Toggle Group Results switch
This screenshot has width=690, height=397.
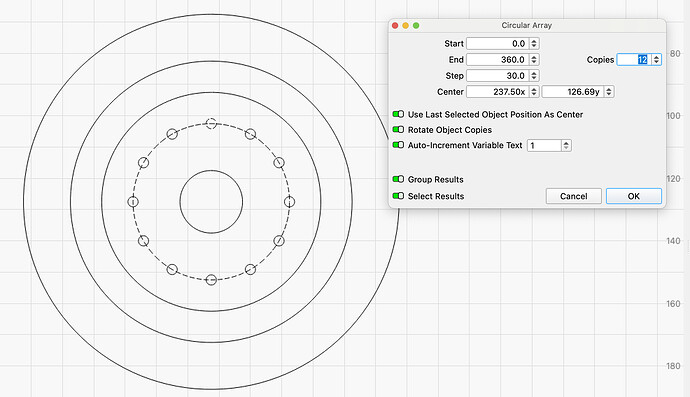398,179
